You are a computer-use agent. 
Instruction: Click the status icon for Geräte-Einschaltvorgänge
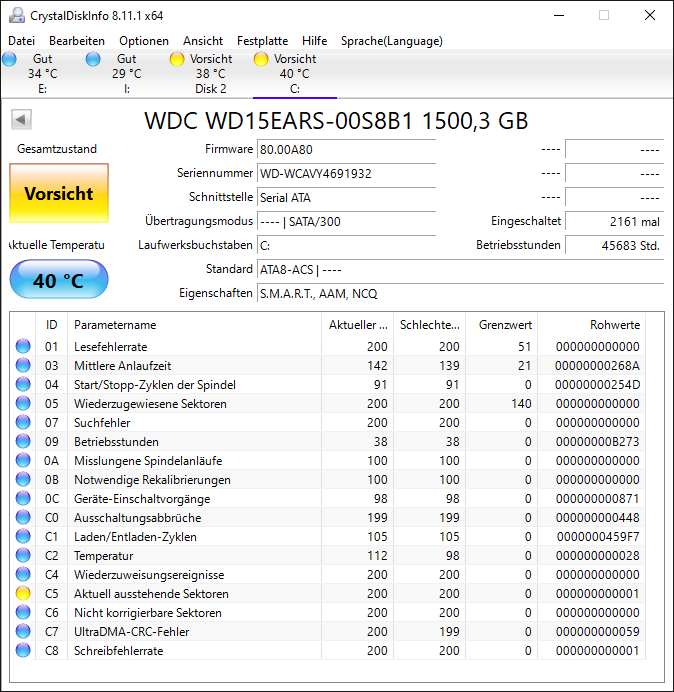coord(23,498)
